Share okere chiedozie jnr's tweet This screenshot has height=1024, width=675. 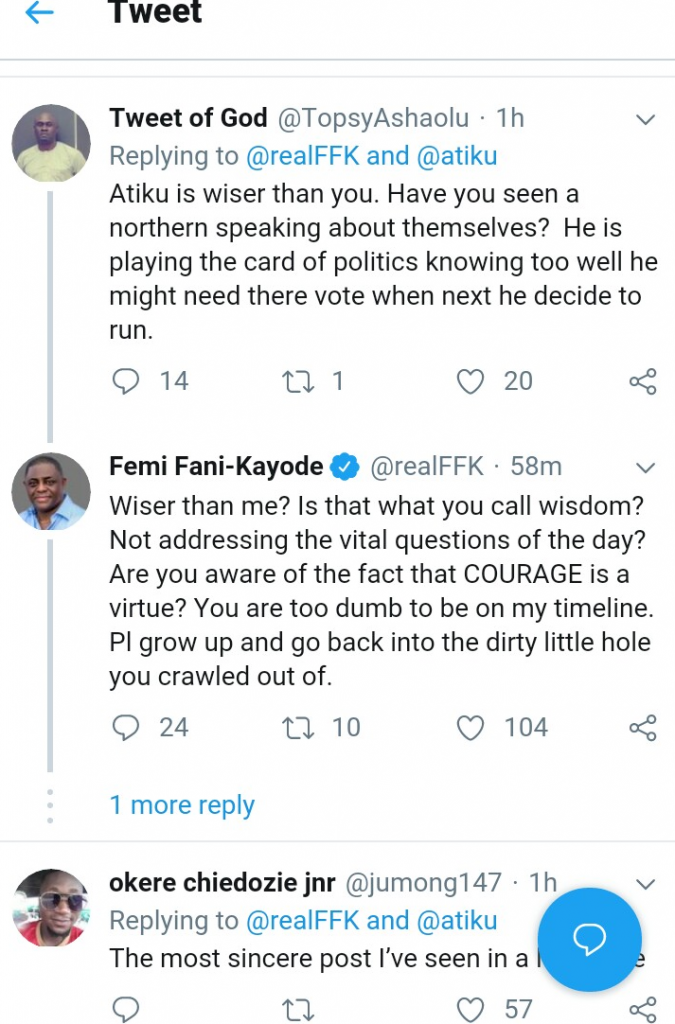coord(642,1009)
